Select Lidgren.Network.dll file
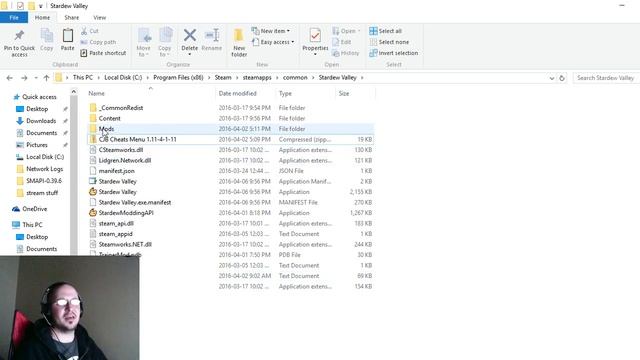 (125, 160)
